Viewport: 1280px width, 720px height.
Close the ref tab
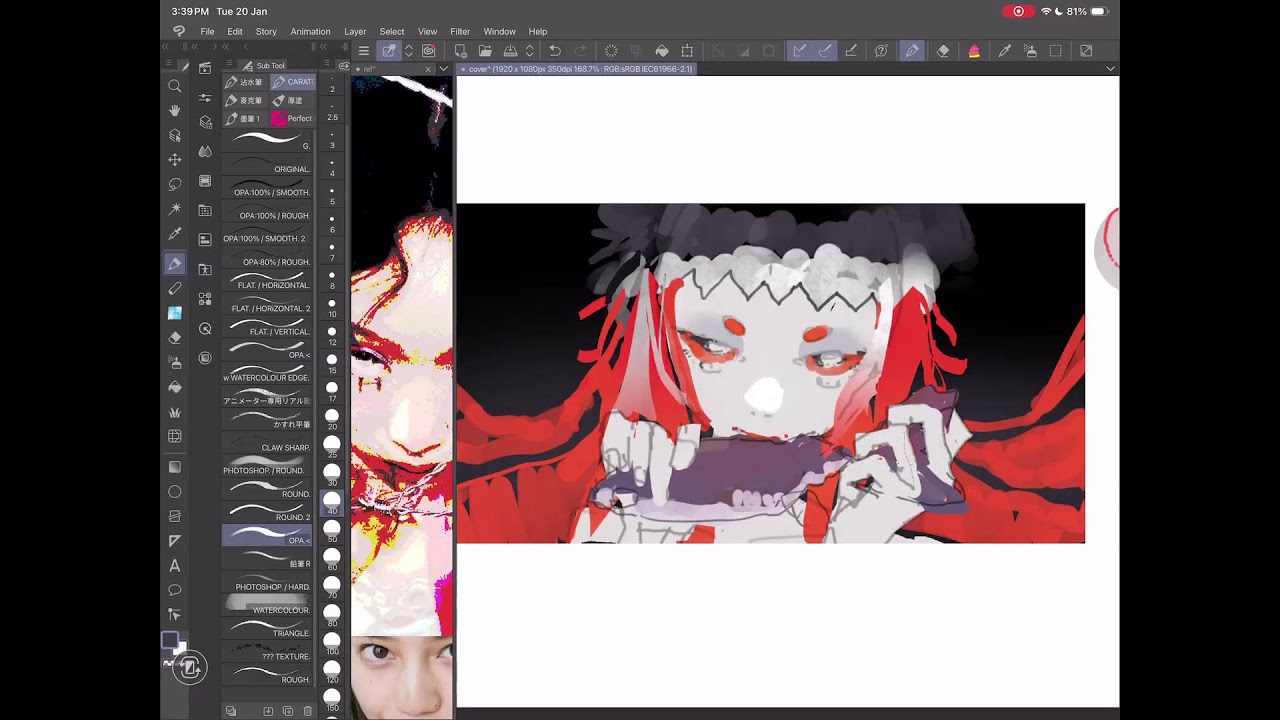(x=428, y=69)
